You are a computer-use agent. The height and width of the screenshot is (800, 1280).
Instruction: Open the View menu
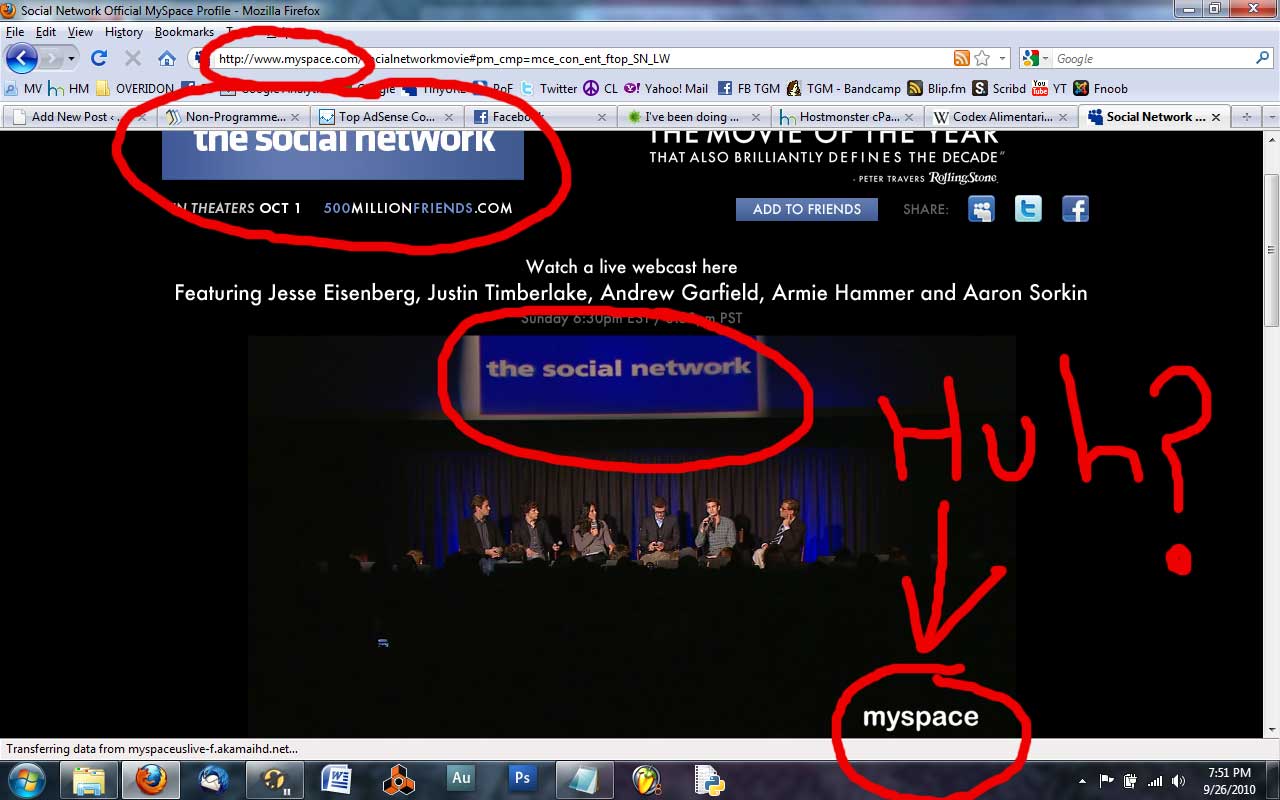80,32
